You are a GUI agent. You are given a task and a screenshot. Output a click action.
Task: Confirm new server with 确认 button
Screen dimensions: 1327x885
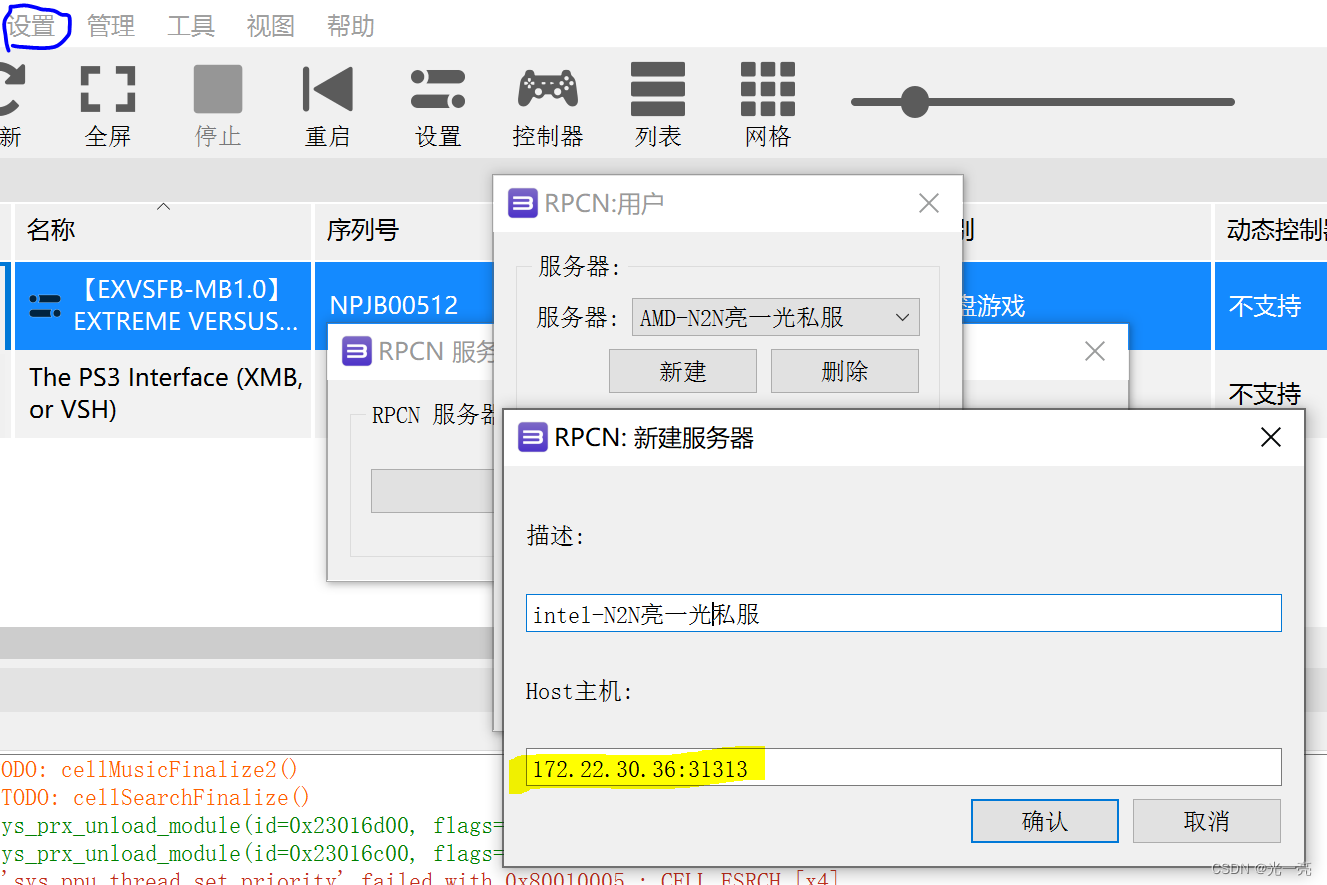[x=1045, y=821]
